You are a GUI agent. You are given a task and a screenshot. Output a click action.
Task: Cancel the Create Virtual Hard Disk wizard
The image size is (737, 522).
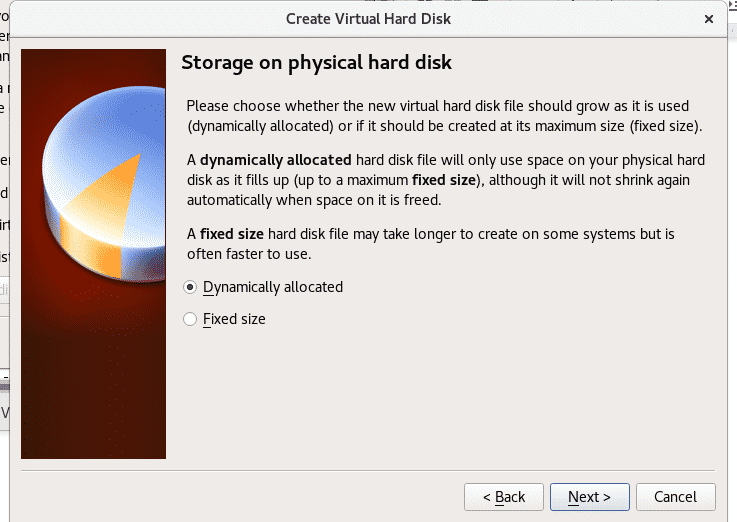(x=675, y=497)
